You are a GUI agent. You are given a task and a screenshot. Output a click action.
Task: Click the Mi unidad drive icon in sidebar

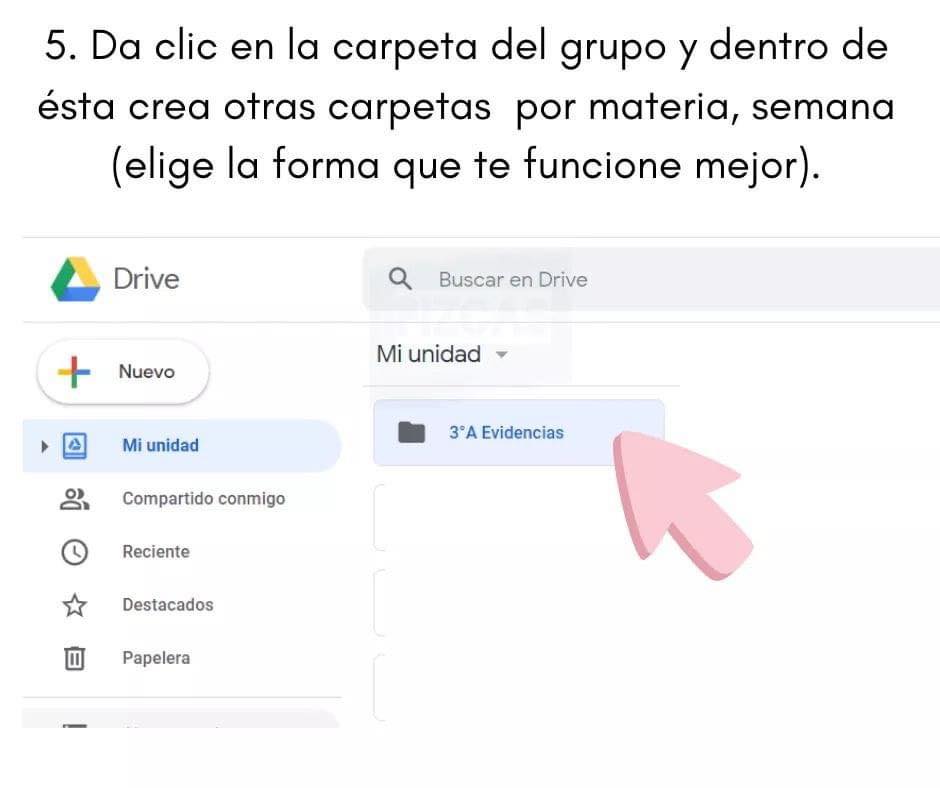coord(75,446)
